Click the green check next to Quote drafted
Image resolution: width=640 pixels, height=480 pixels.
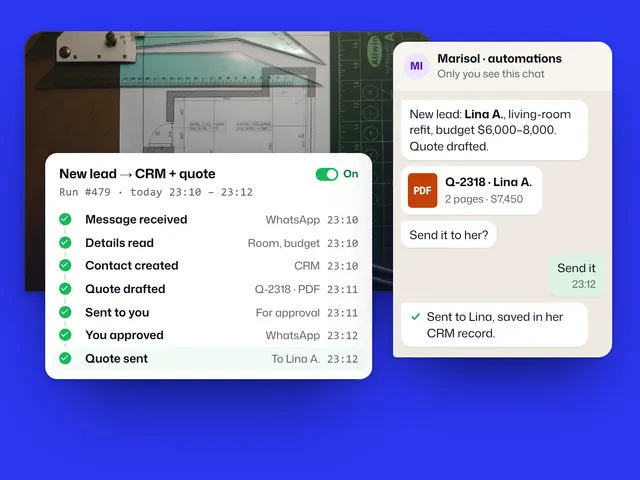[65, 289]
